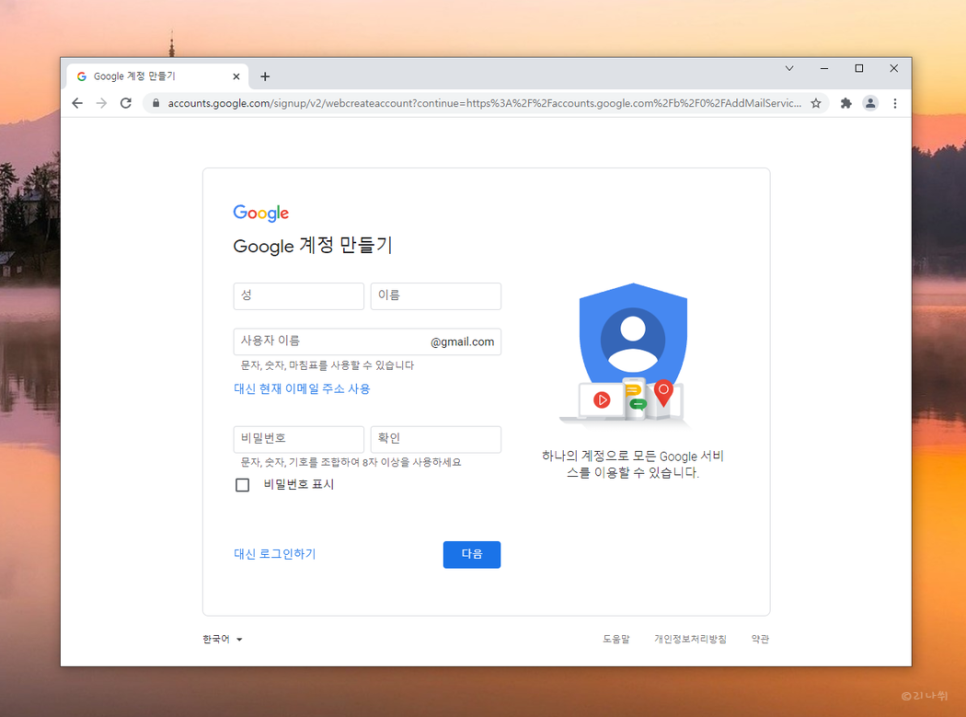
Task: Open Chrome's three-dot menu
Action: tap(894, 103)
